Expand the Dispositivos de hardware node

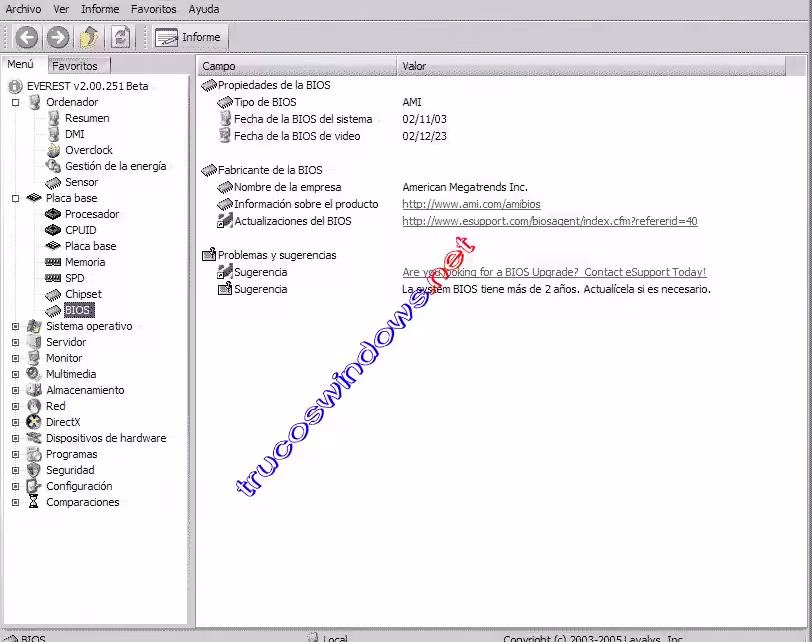pyautogui.click(x=16, y=439)
